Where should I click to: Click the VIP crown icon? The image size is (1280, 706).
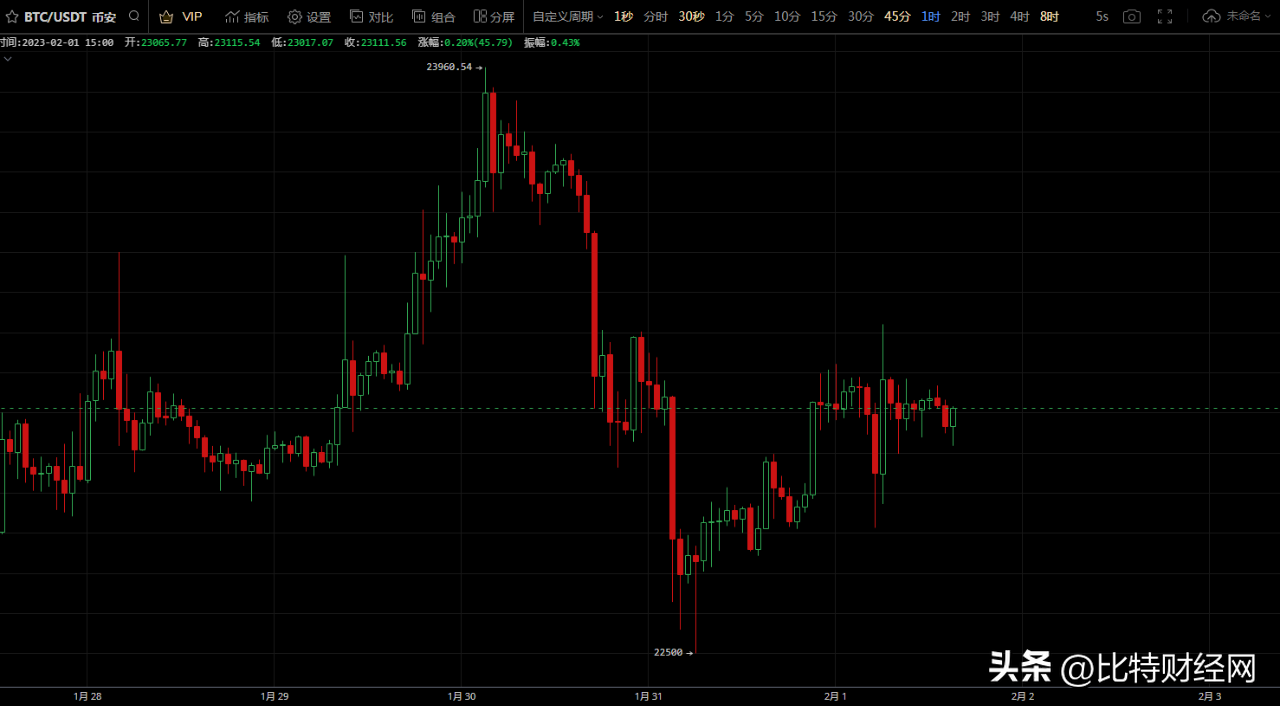pyautogui.click(x=167, y=17)
